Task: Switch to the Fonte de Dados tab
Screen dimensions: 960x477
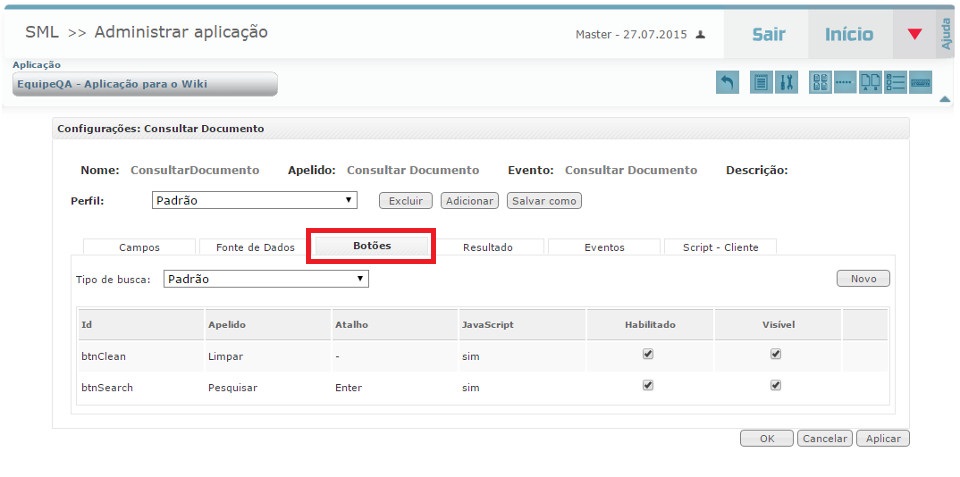Action: click(x=255, y=247)
